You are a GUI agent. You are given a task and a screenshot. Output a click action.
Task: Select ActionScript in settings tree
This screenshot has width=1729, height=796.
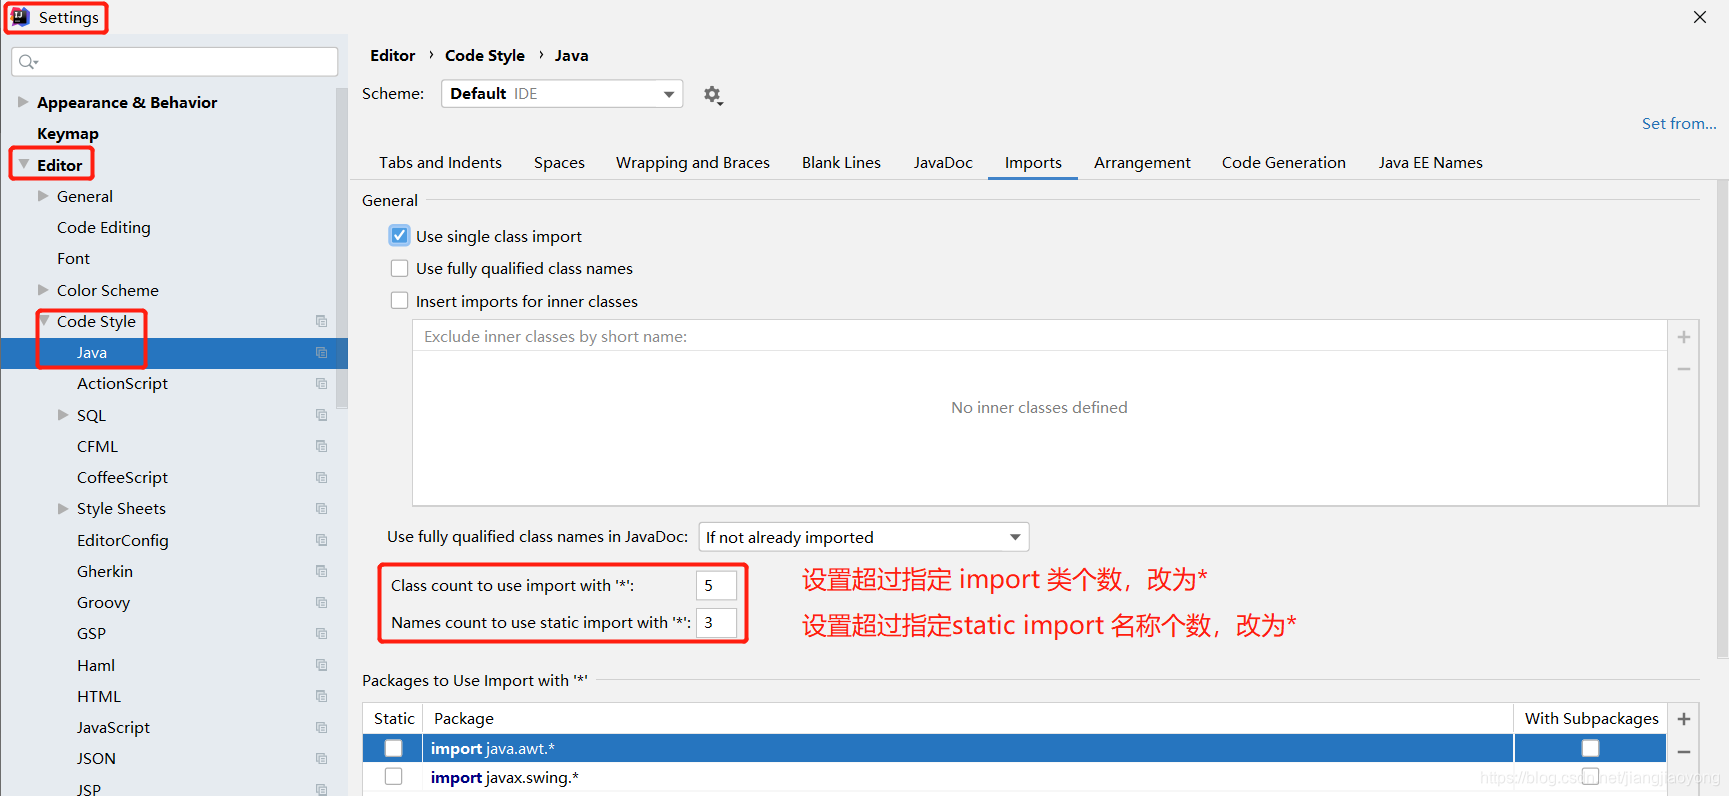(x=122, y=383)
